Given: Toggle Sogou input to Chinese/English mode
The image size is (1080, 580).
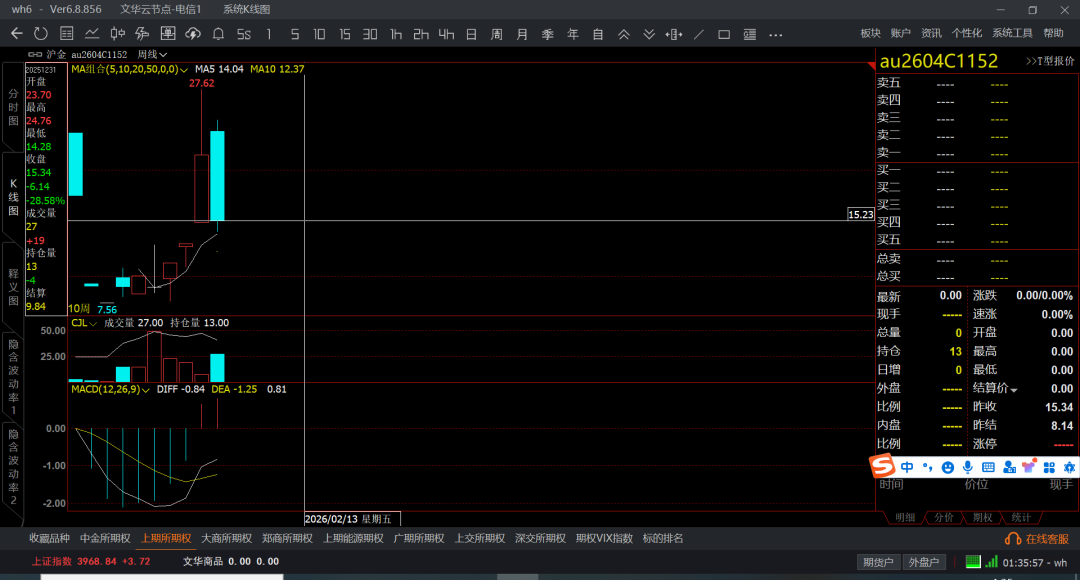Looking at the screenshot, I should [907, 467].
